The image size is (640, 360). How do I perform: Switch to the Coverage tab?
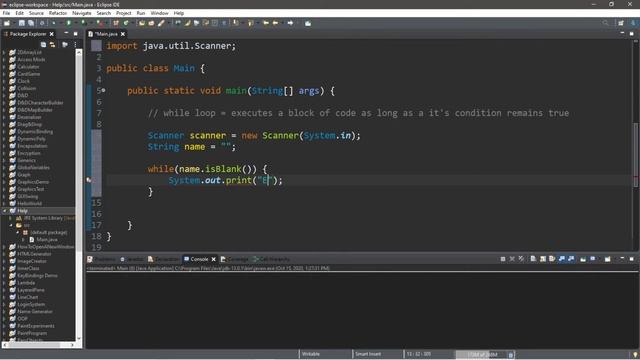pyautogui.click(x=234, y=259)
